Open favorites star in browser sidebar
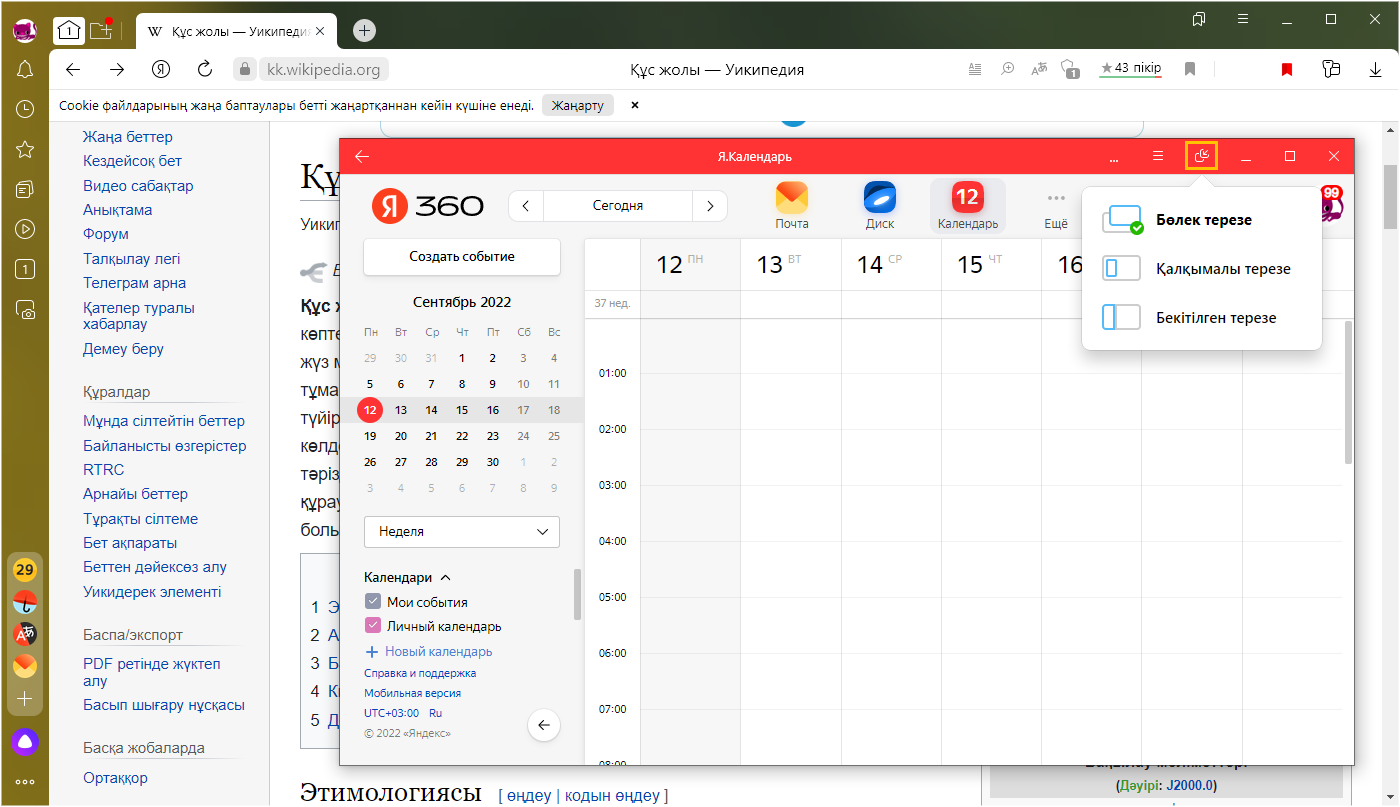This screenshot has width=1400, height=807. 25,149
